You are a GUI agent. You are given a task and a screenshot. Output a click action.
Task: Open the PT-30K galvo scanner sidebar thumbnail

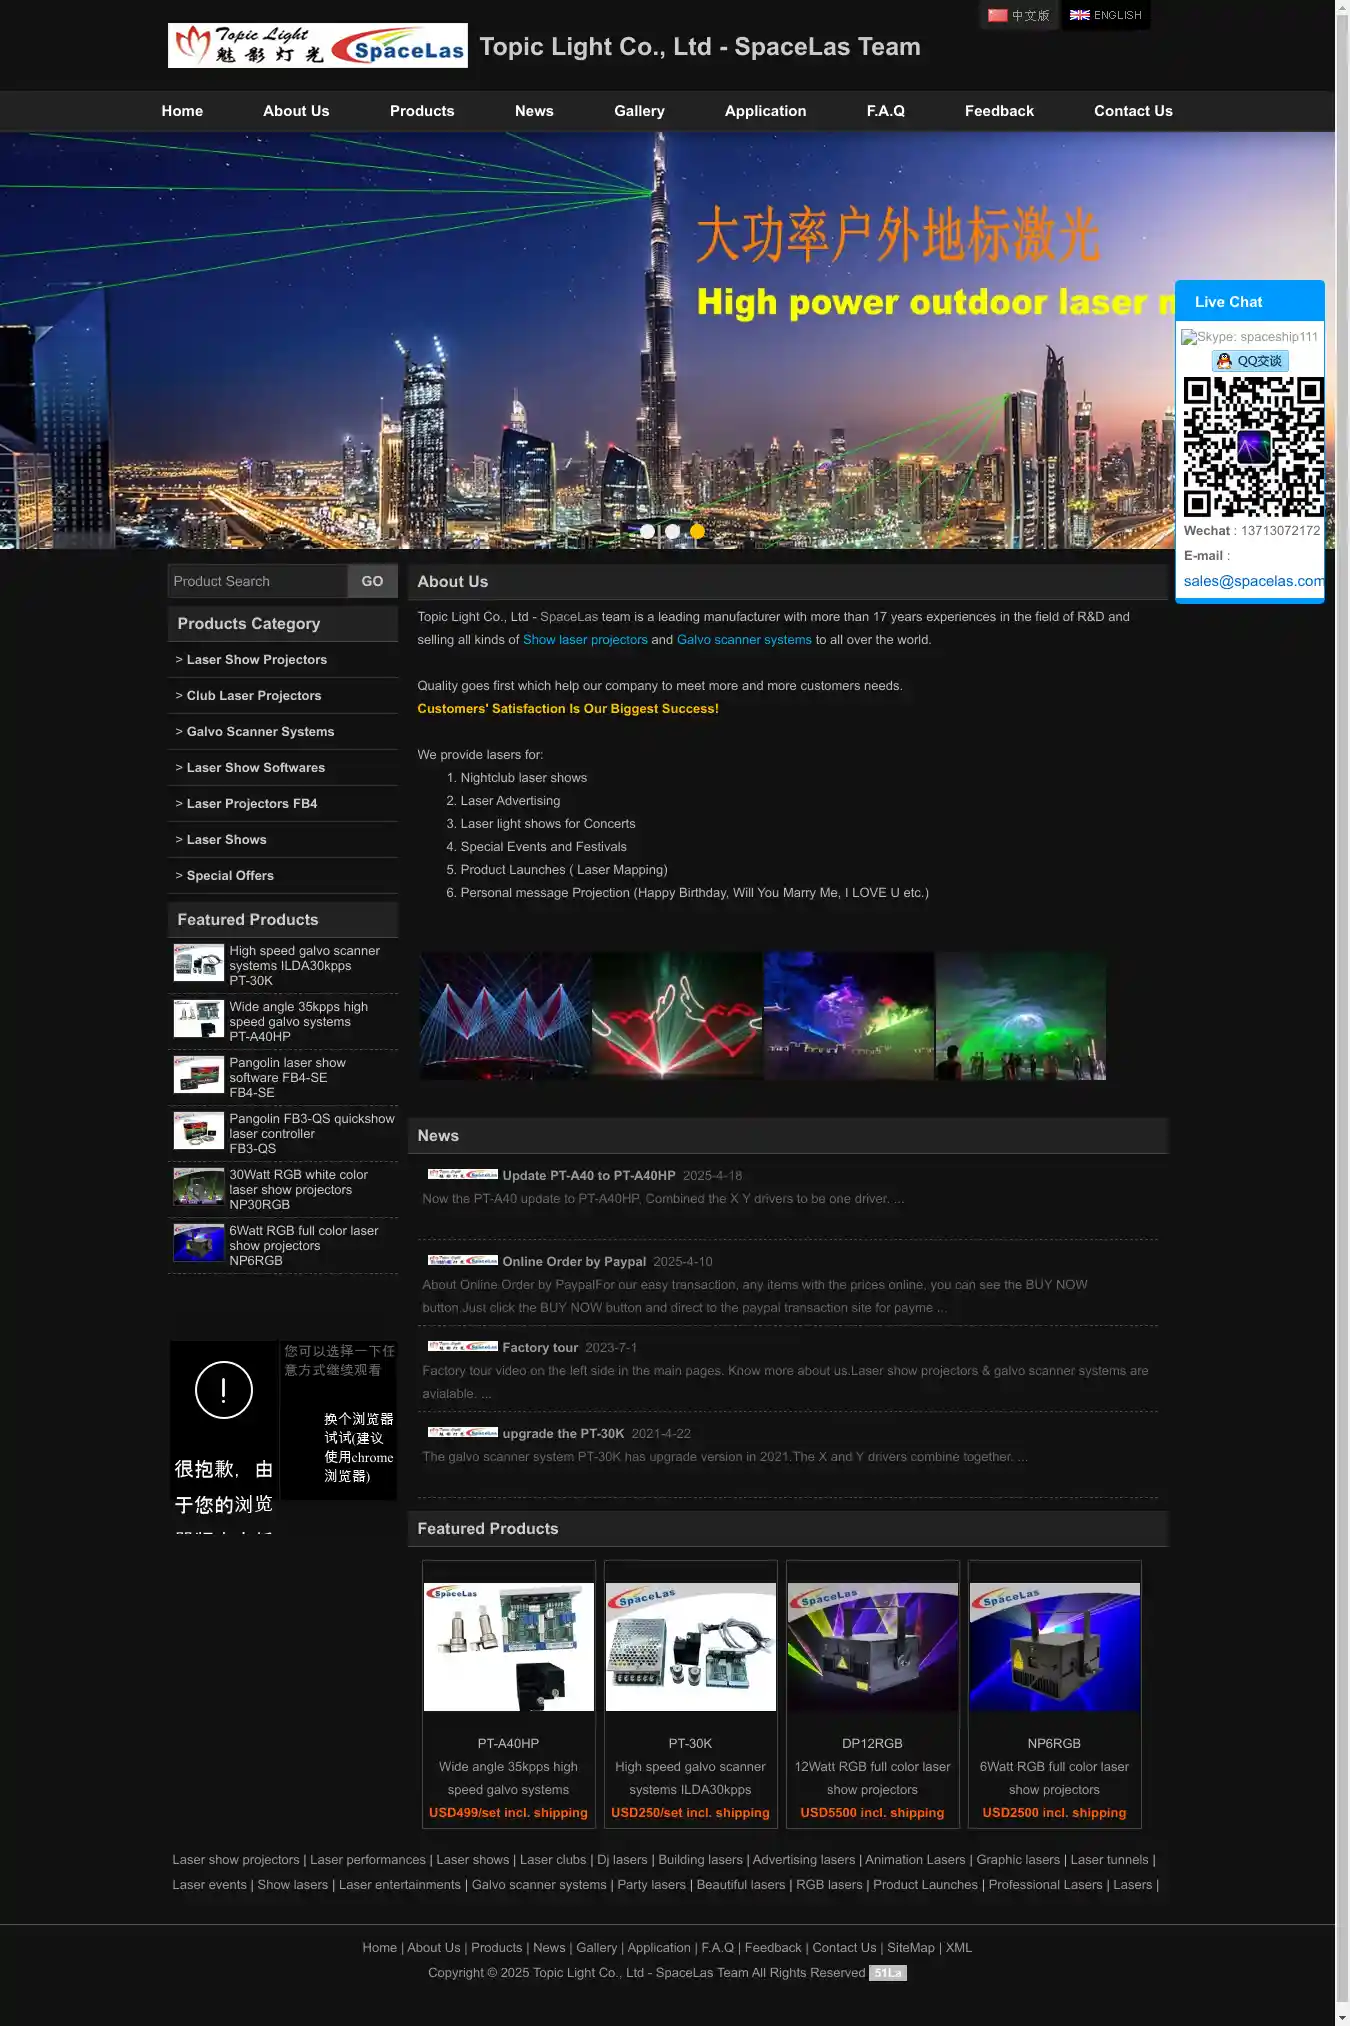[198, 964]
